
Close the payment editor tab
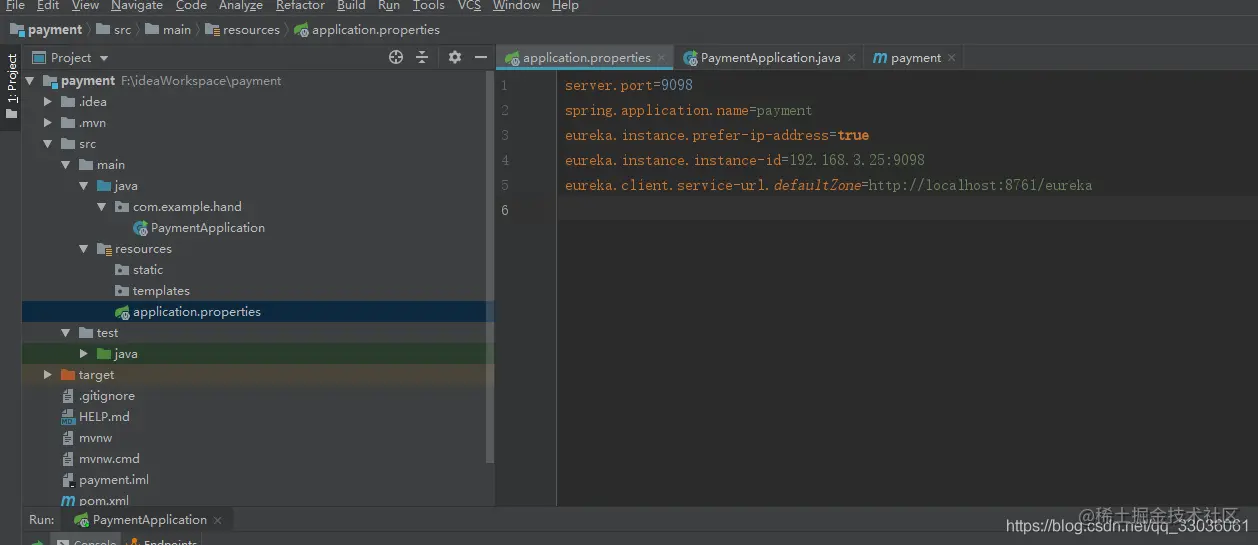pyautogui.click(x=951, y=58)
